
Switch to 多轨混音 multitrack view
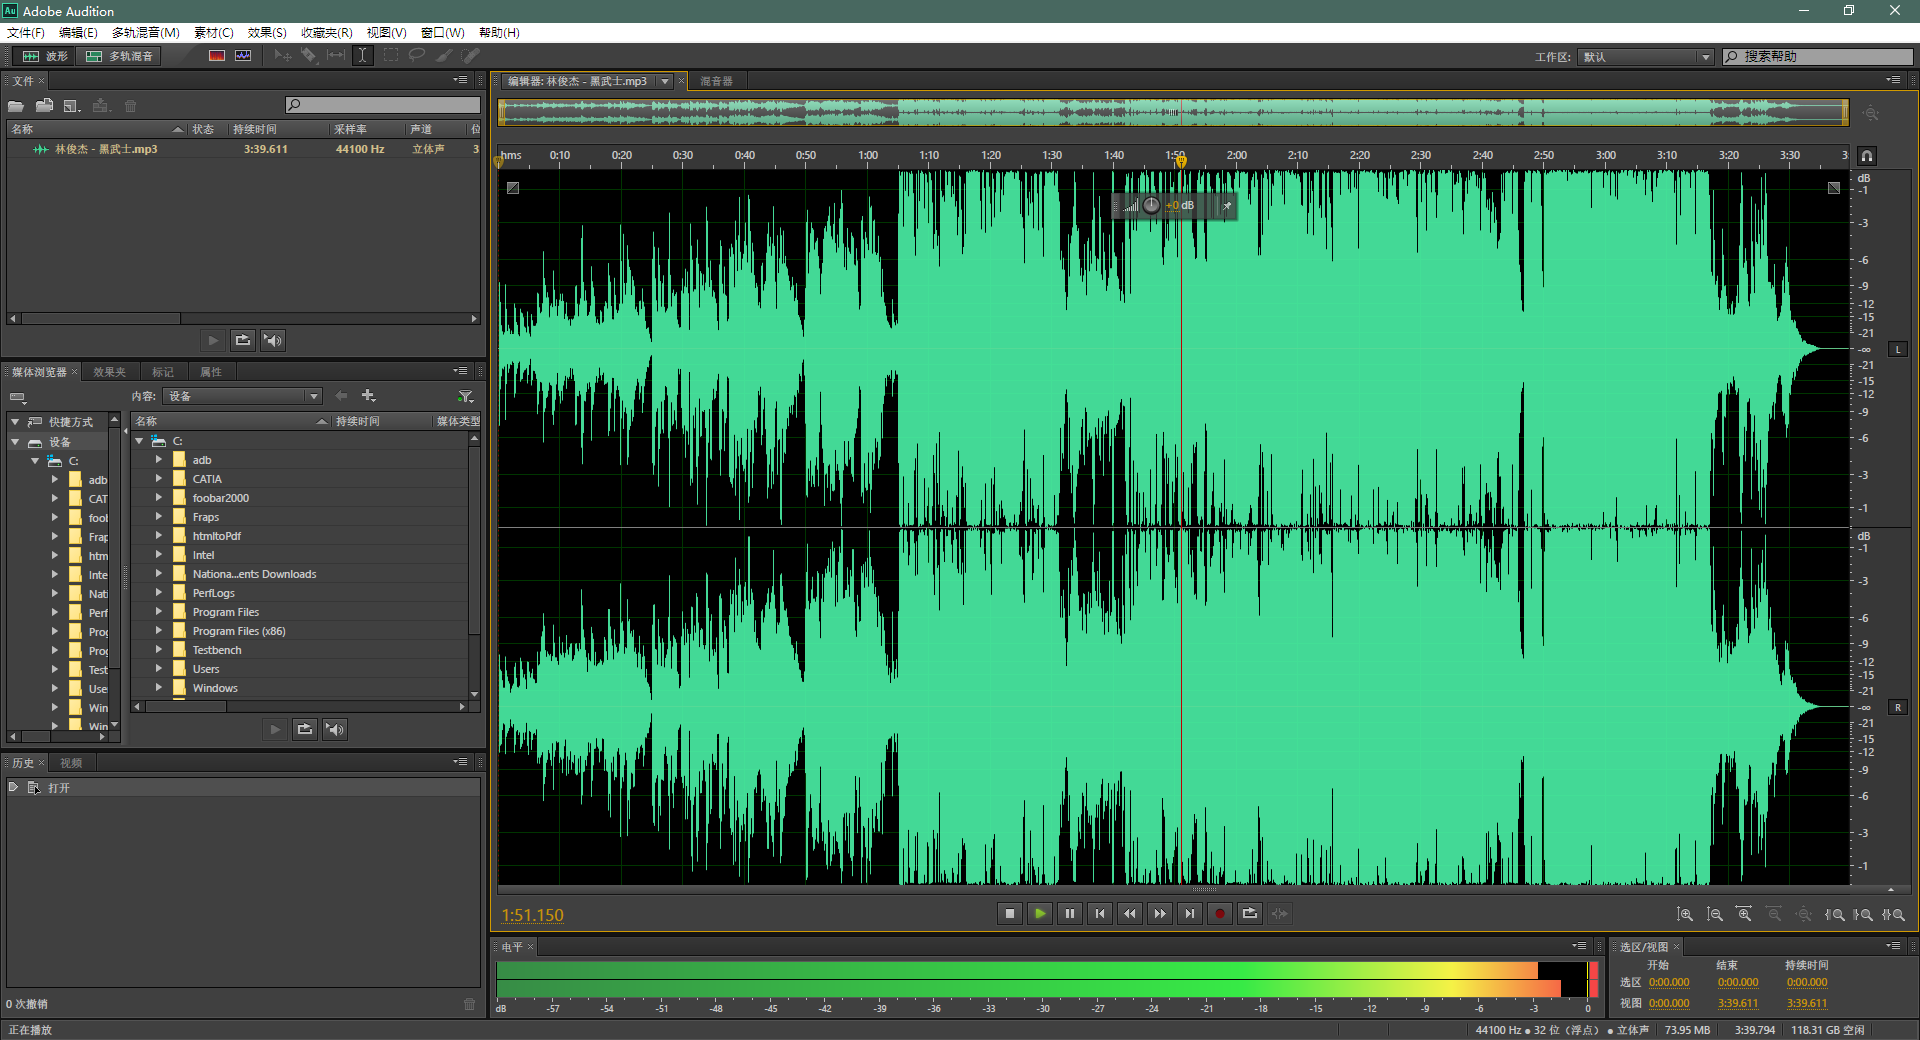pyautogui.click(x=121, y=56)
